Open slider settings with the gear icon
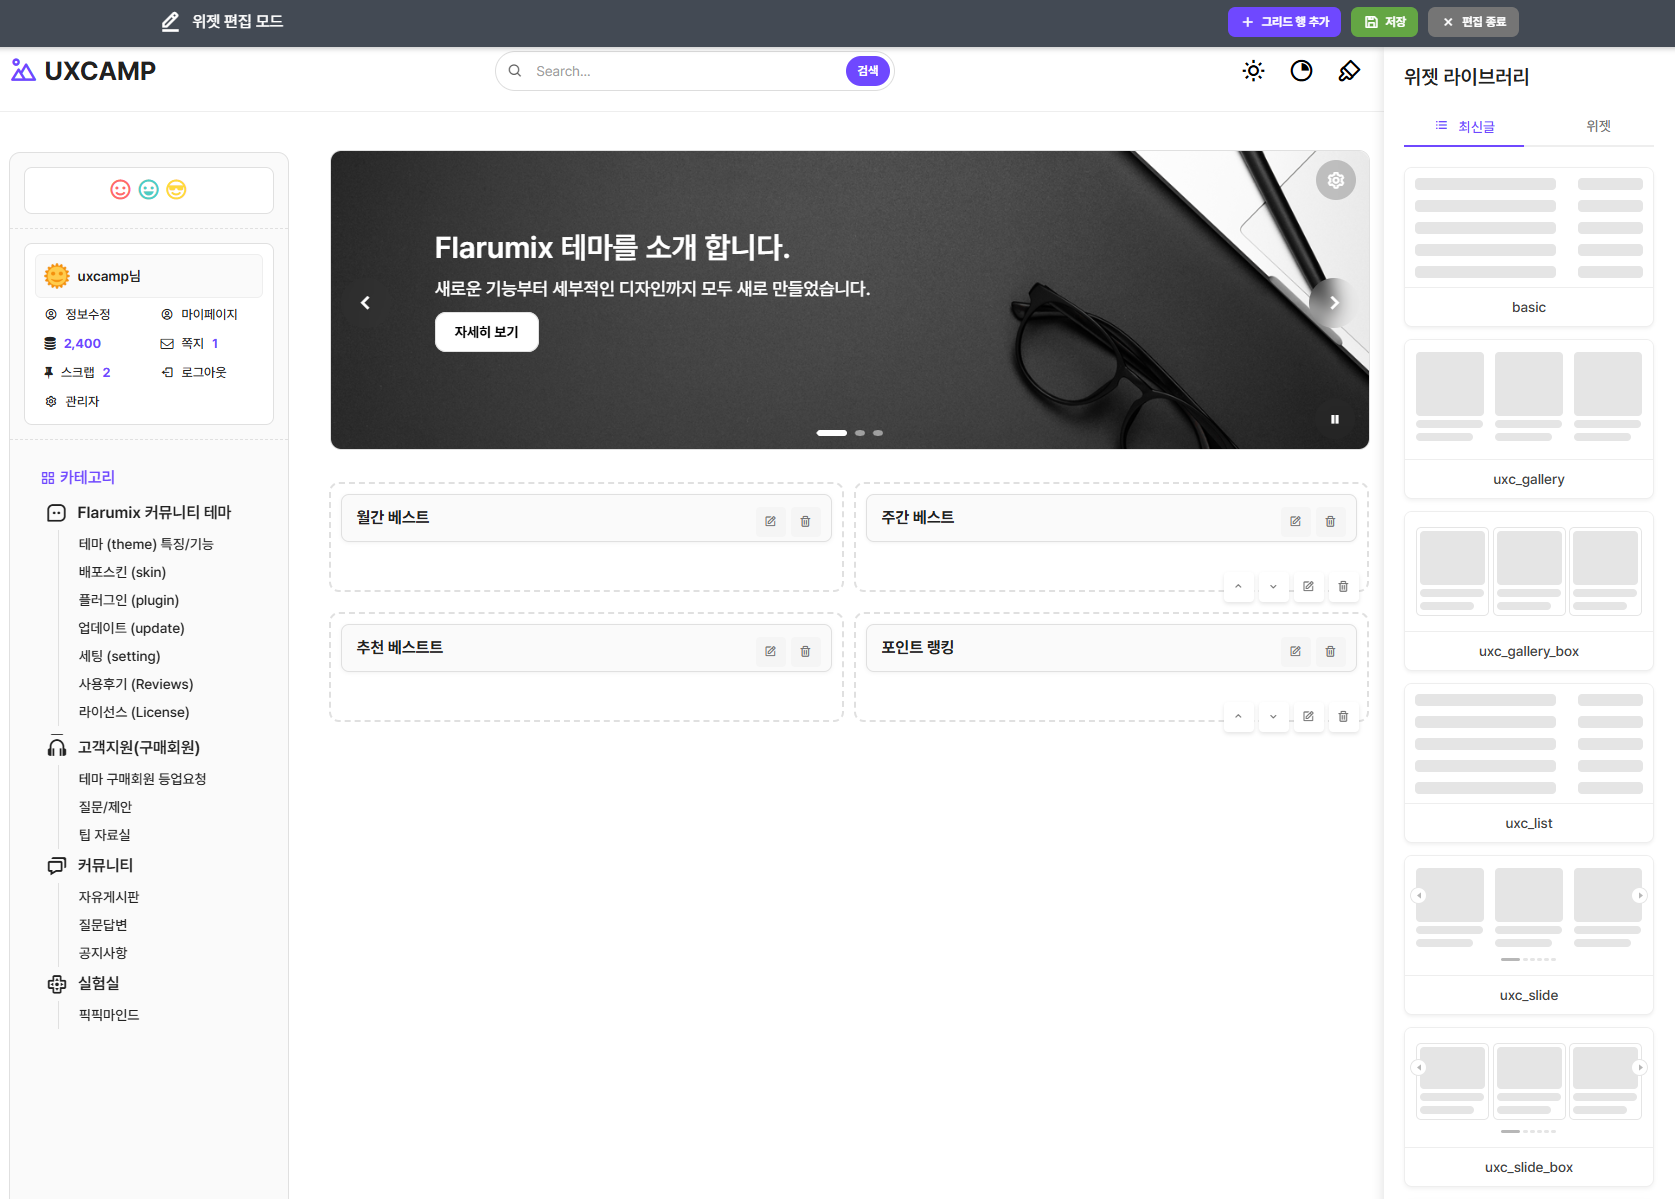Screen dimensions: 1675x1199 pyautogui.click(x=1335, y=181)
